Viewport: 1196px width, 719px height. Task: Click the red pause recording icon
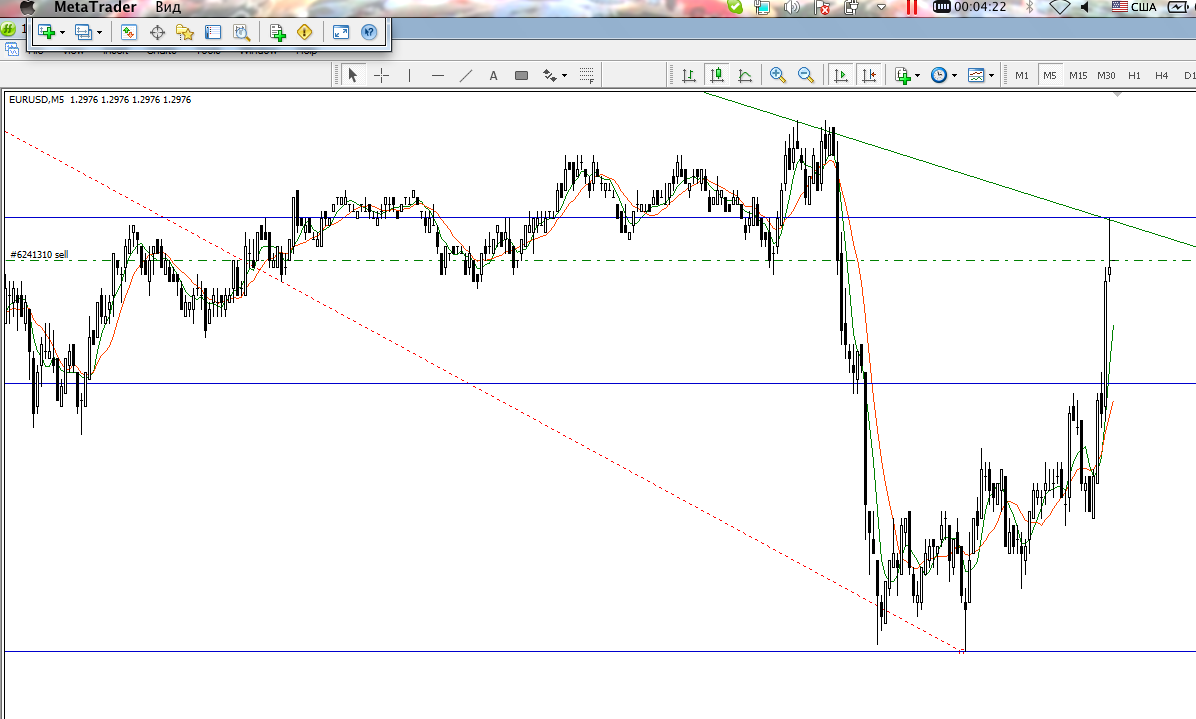911,7
